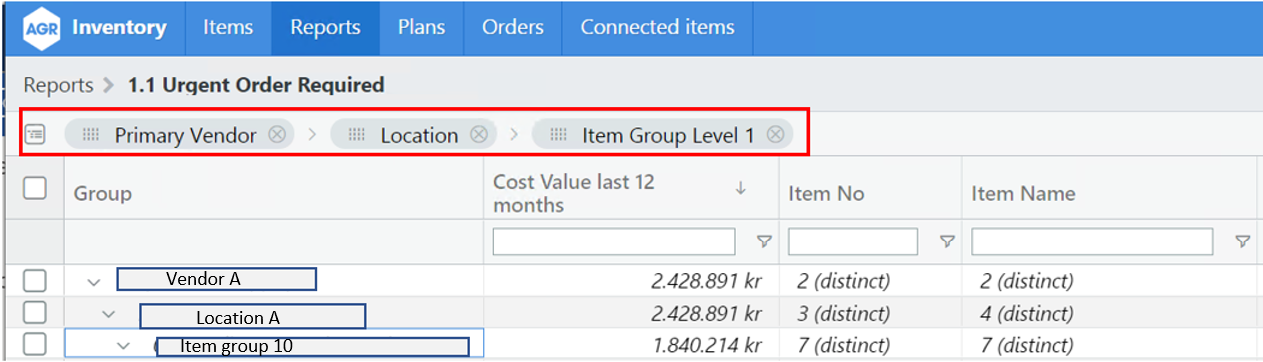Switch to the Connected items tab
Screen dimensions: 1263x362
click(x=657, y=28)
